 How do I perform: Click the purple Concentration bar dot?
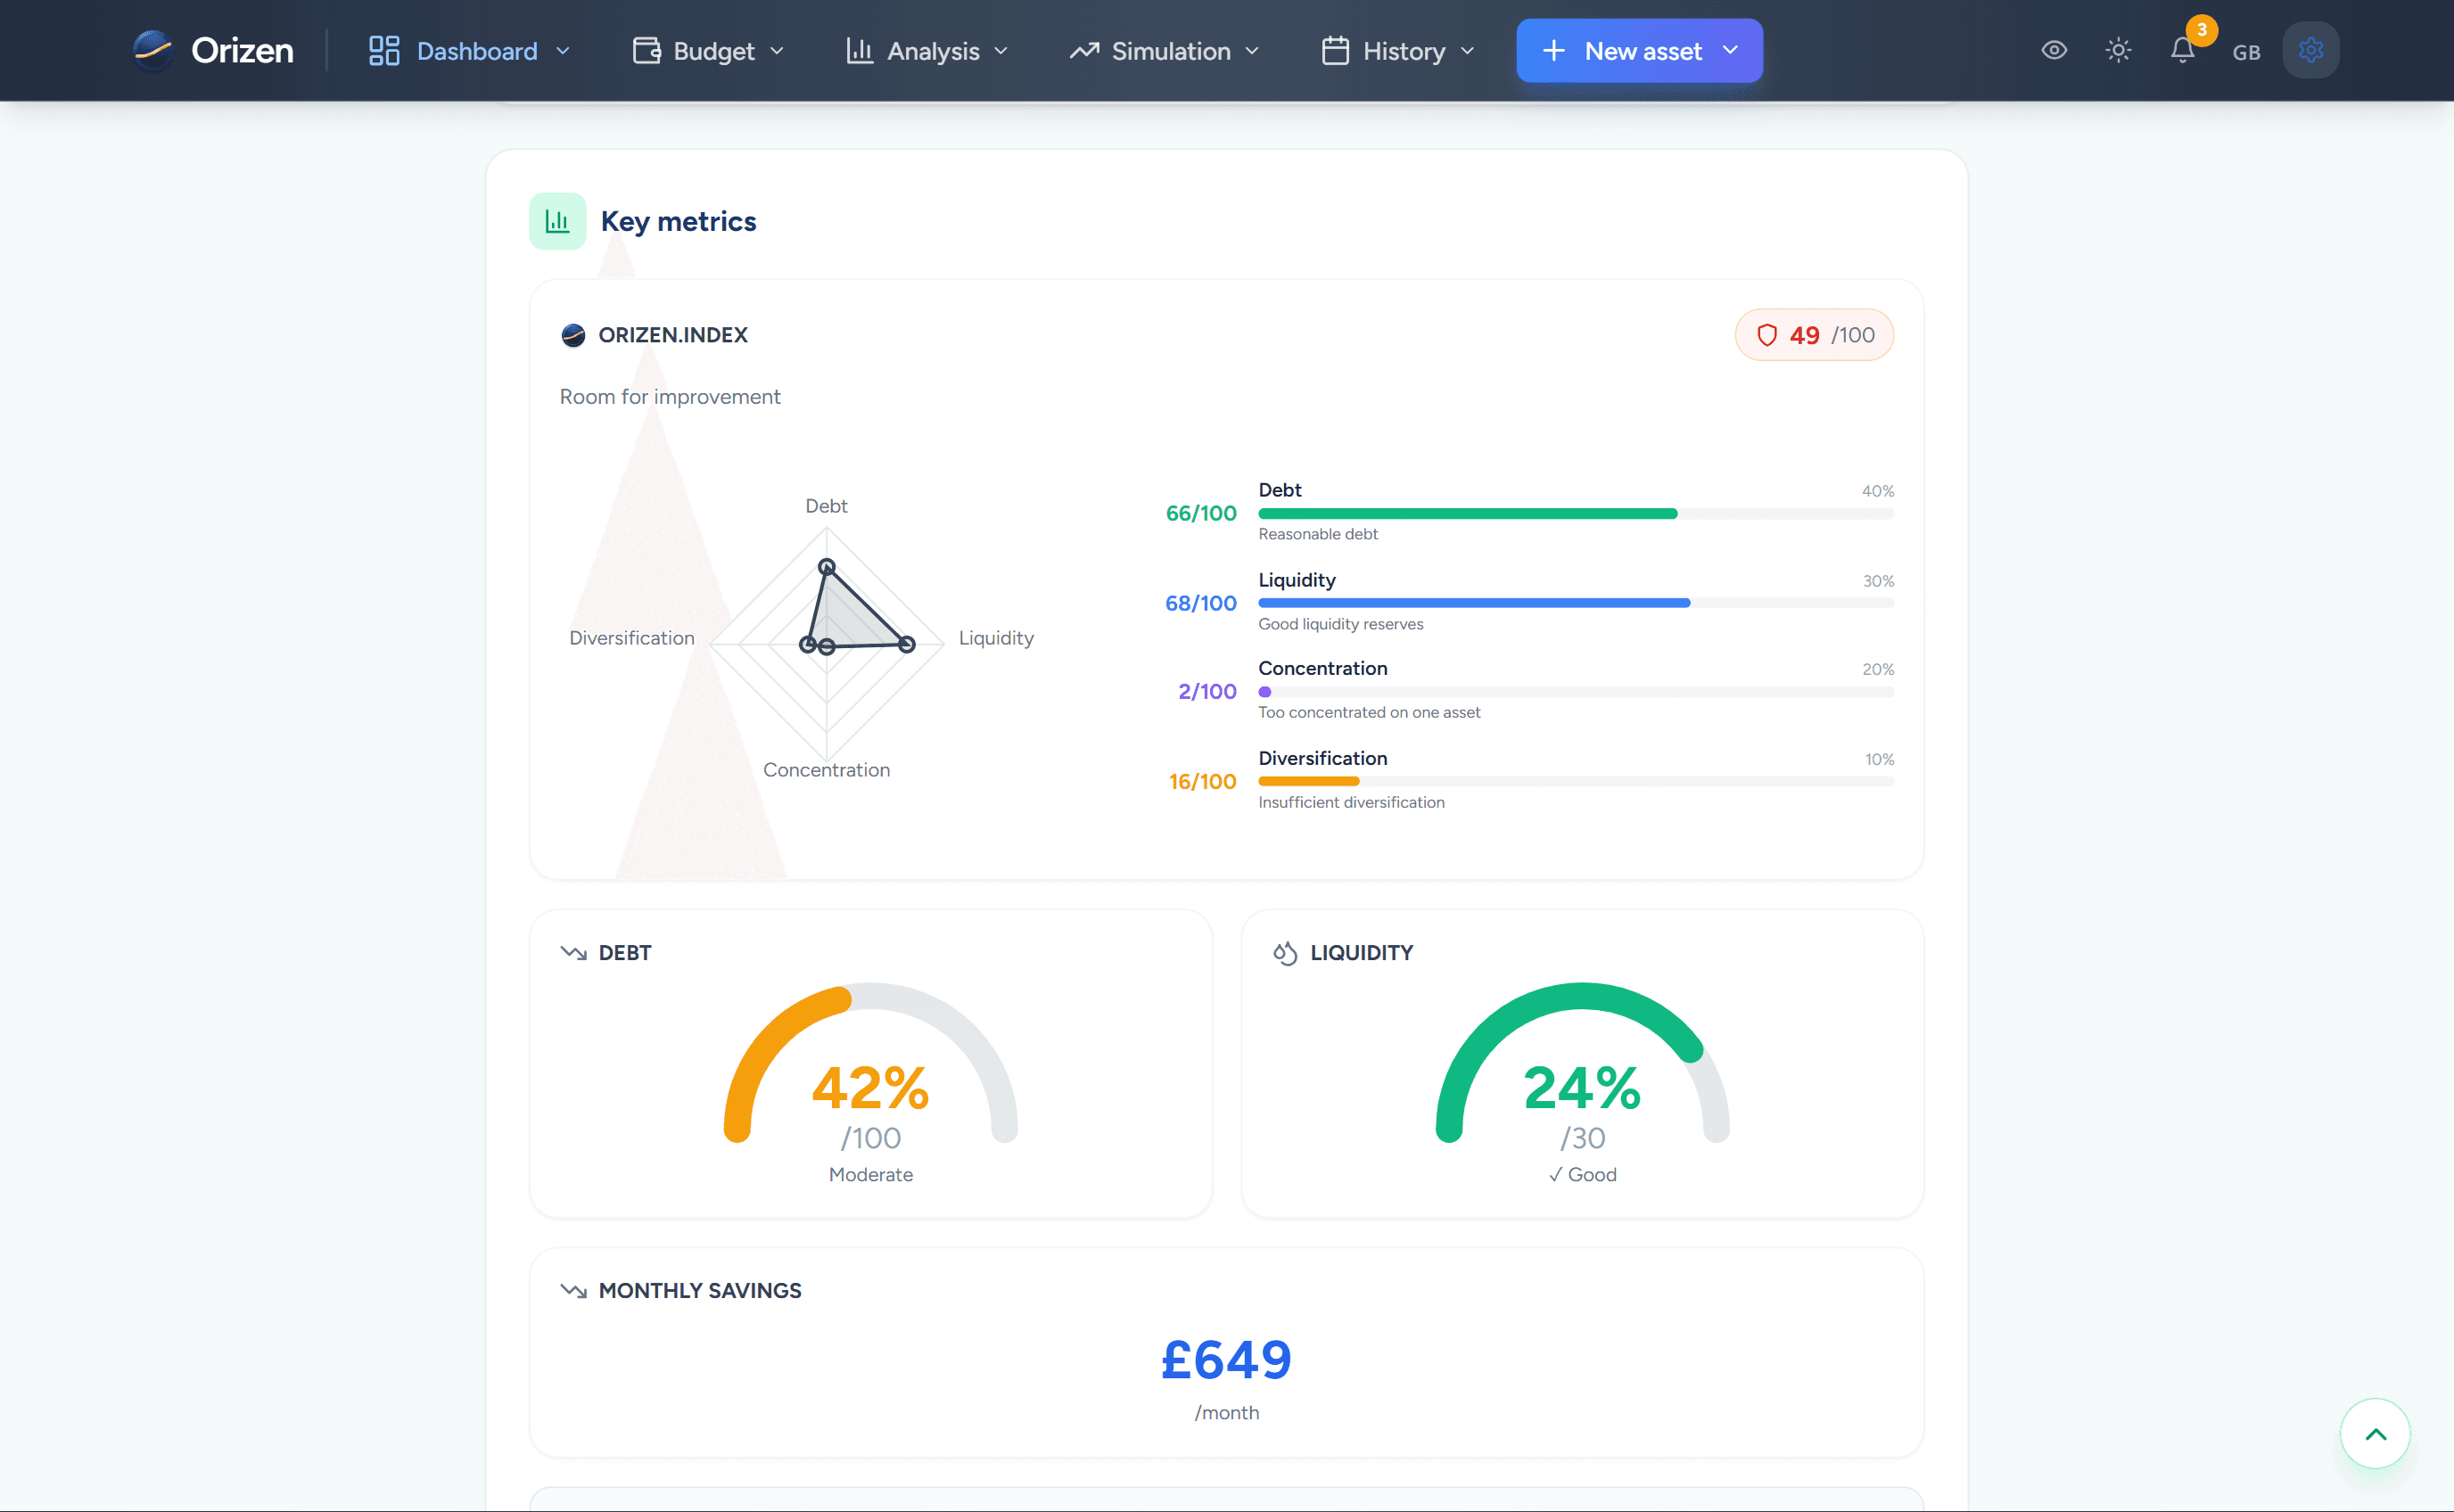(x=1265, y=692)
